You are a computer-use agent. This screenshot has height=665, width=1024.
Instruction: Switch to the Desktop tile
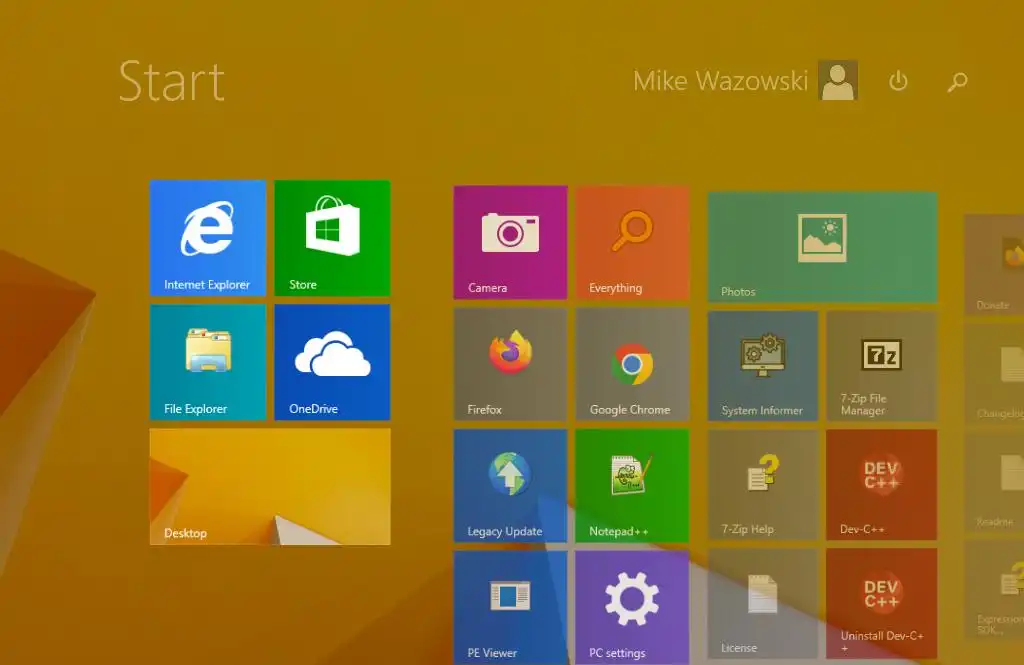tap(270, 487)
